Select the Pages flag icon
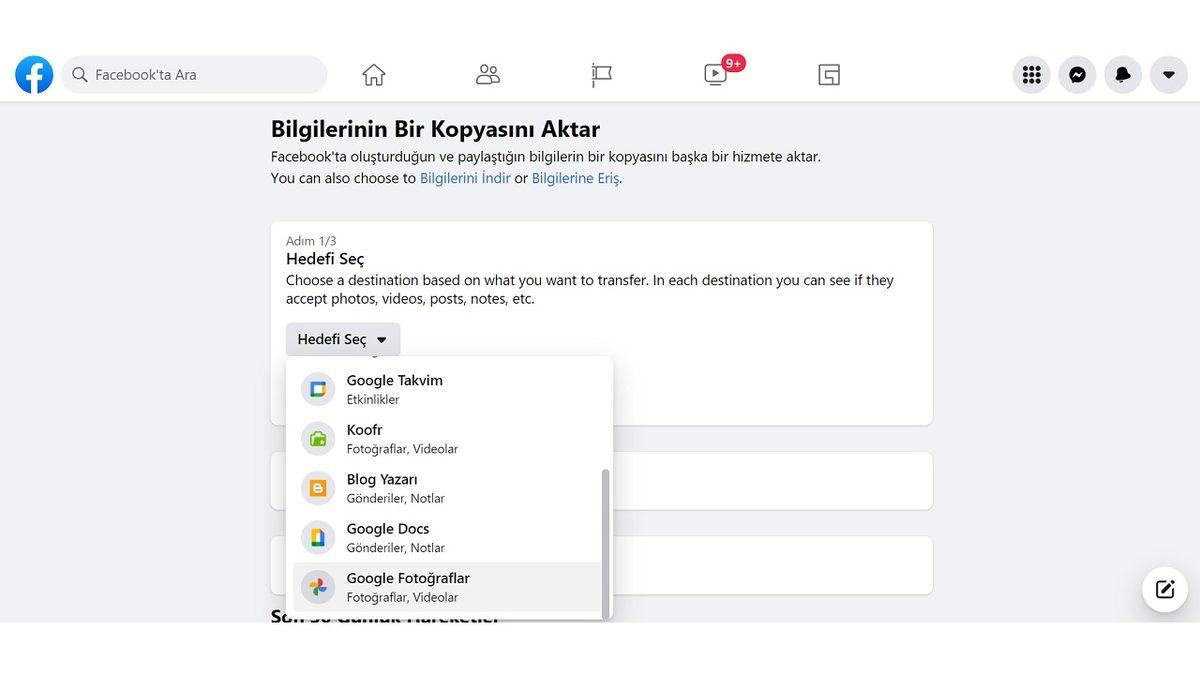 tap(601, 74)
